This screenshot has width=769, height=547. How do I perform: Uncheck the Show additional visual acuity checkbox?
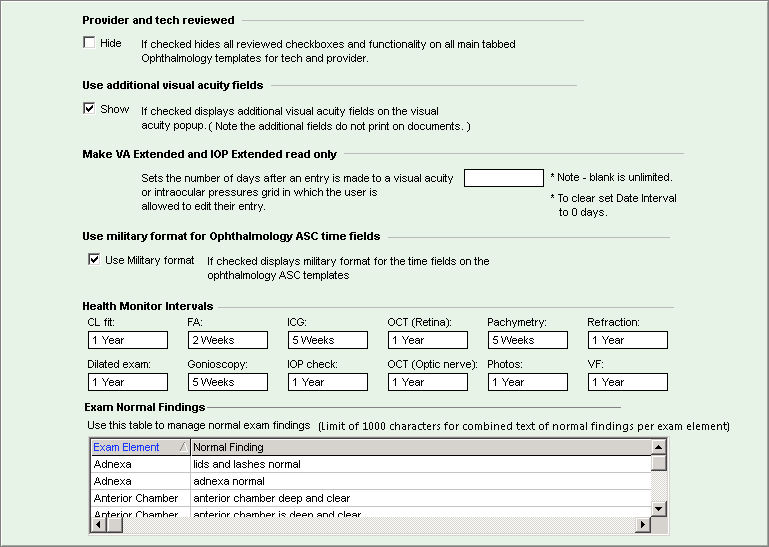(89, 108)
